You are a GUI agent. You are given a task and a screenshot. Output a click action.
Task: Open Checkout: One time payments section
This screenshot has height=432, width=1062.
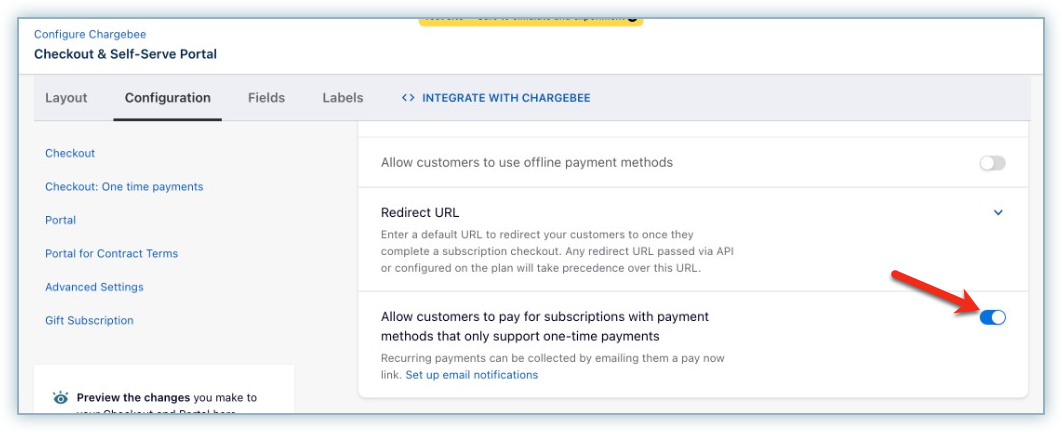(124, 186)
